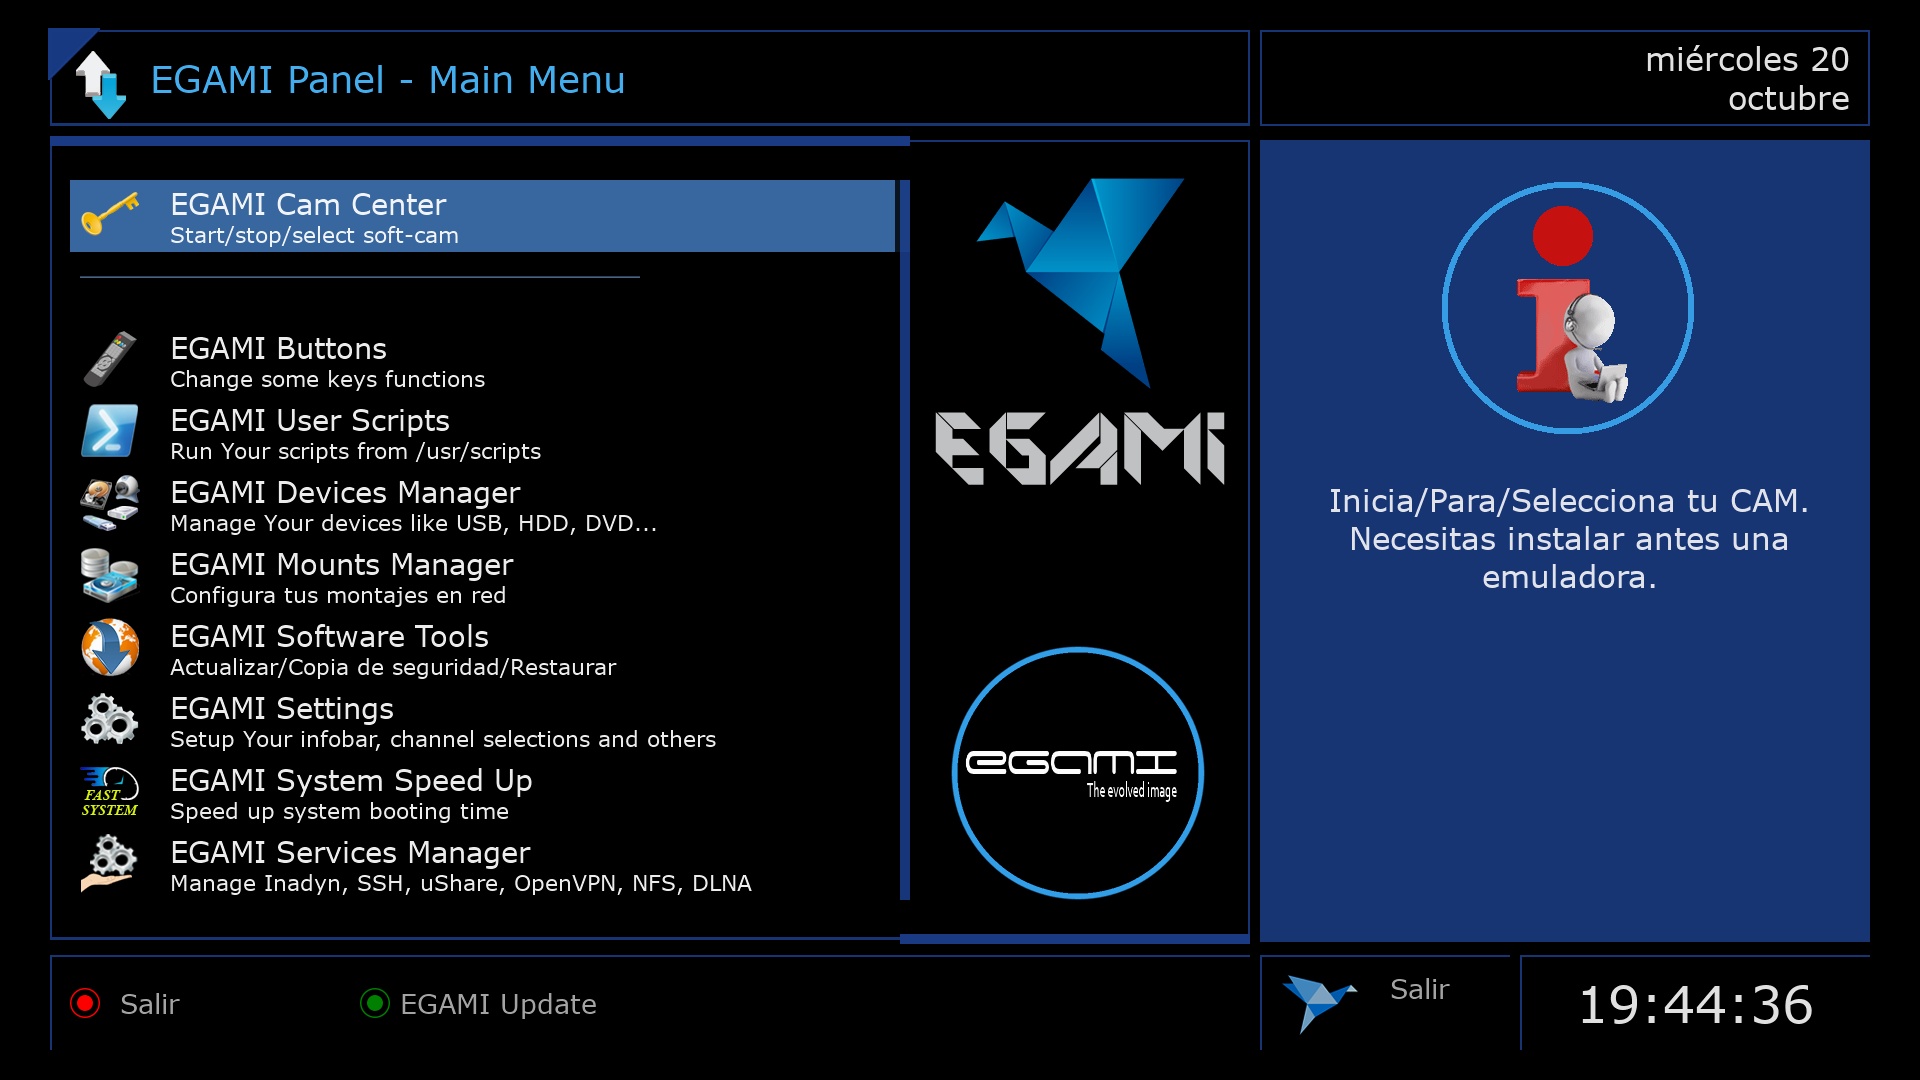The width and height of the screenshot is (1920, 1080).
Task: Click the up-down arrows header icon
Action: click(x=100, y=84)
